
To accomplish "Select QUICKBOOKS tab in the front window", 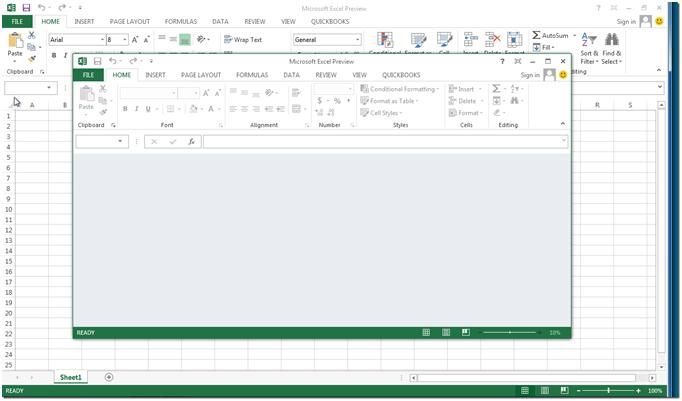I will pyautogui.click(x=401, y=75).
